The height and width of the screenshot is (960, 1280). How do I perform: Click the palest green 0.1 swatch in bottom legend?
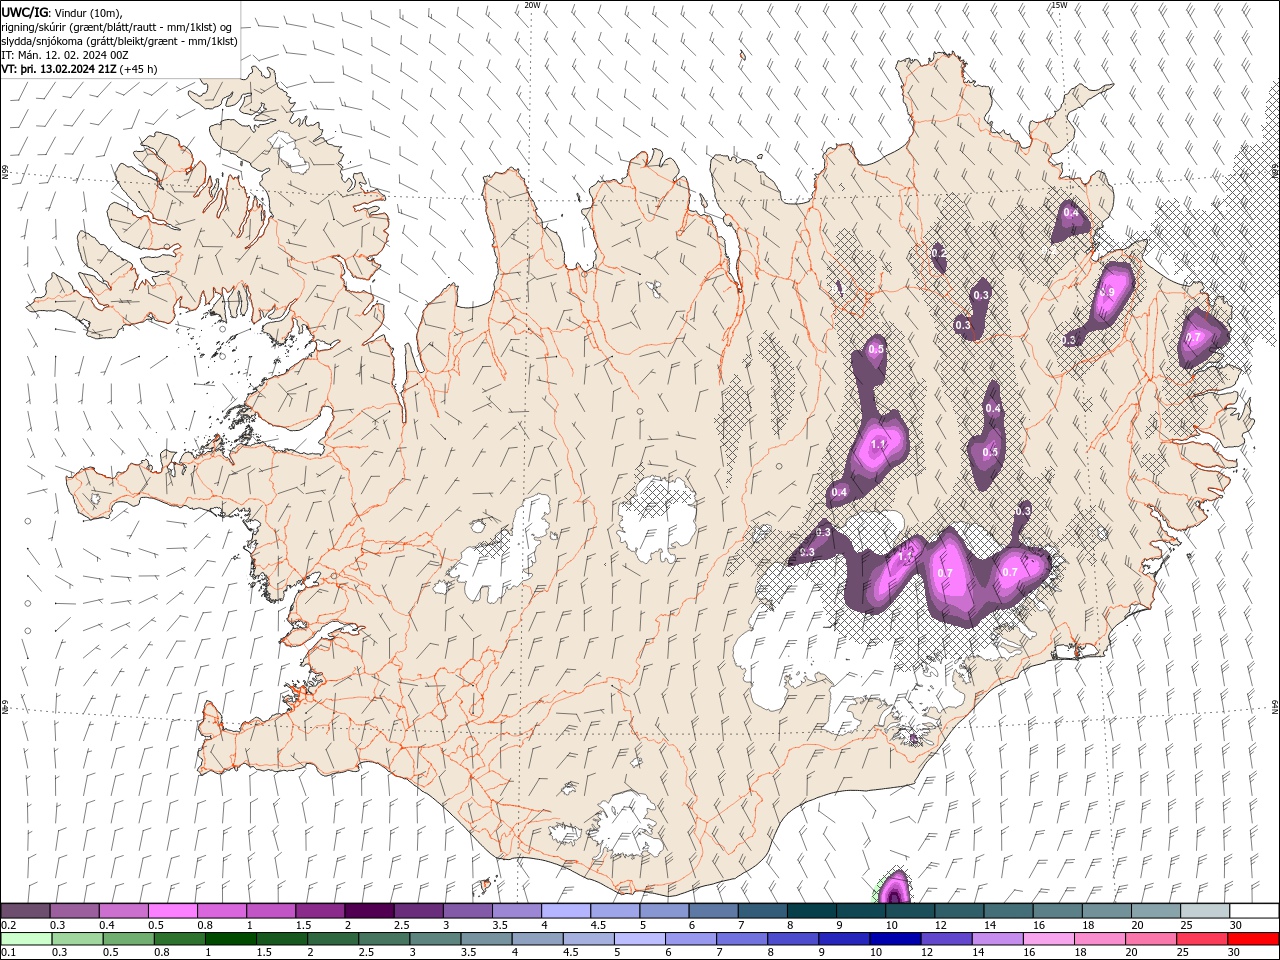tap(26, 939)
